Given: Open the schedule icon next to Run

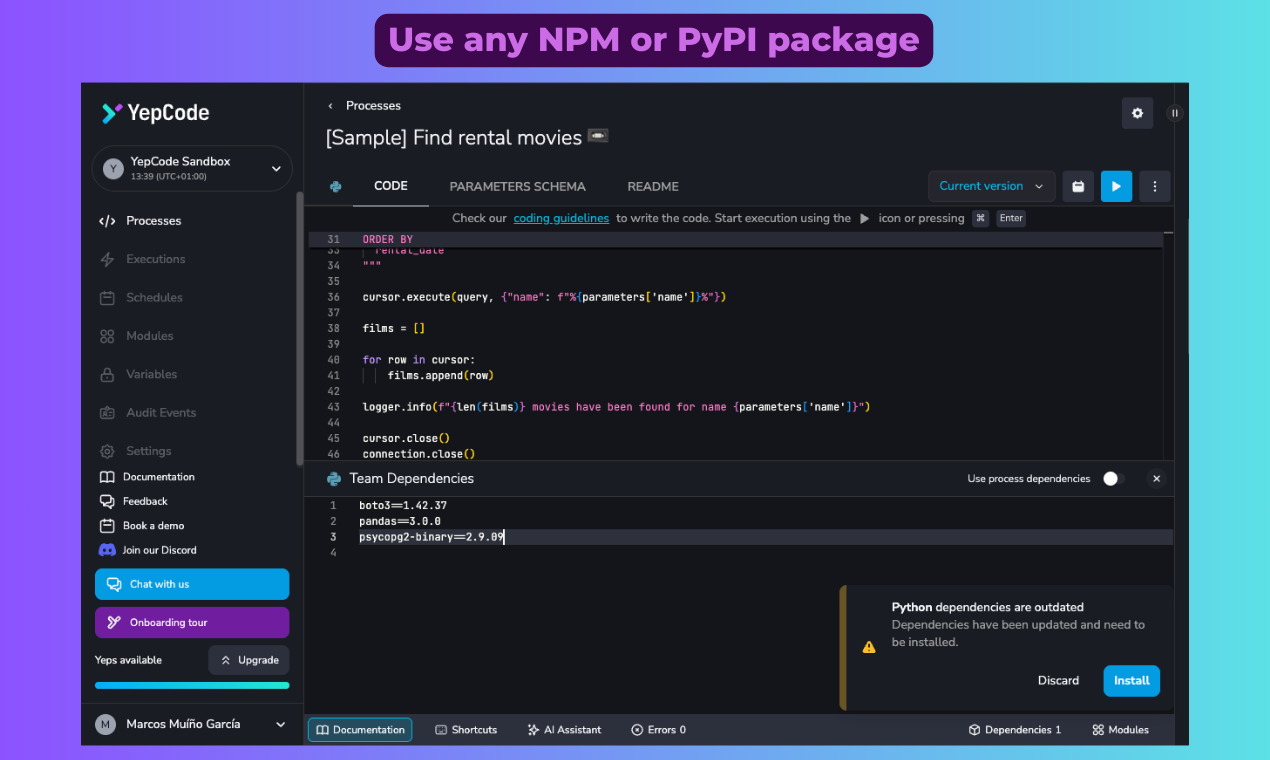Looking at the screenshot, I should [1078, 186].
